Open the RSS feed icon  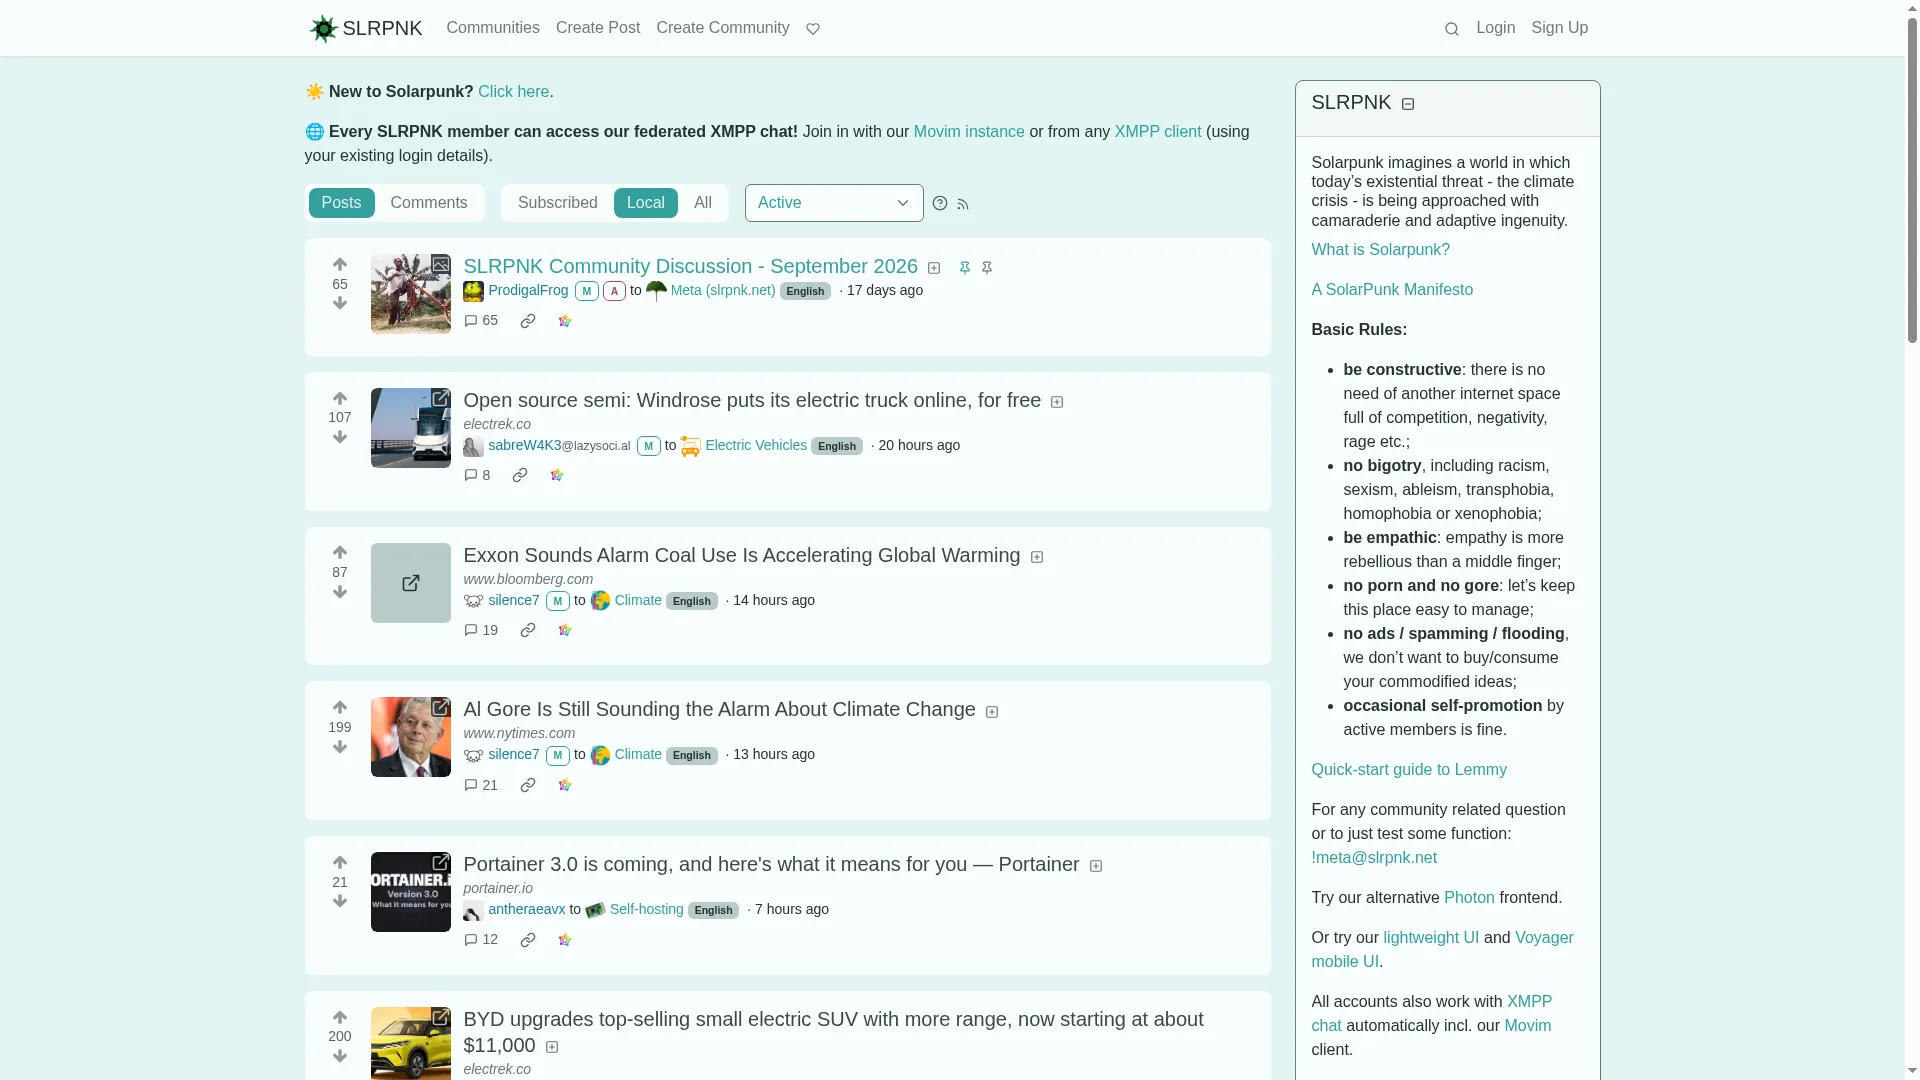coord(963,204)
